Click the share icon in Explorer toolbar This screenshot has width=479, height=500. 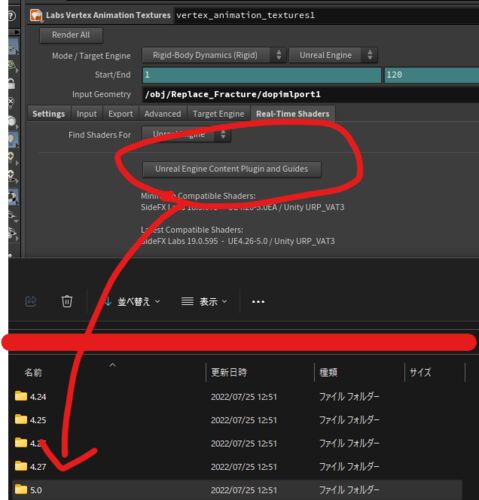click(x=31, y=301)
